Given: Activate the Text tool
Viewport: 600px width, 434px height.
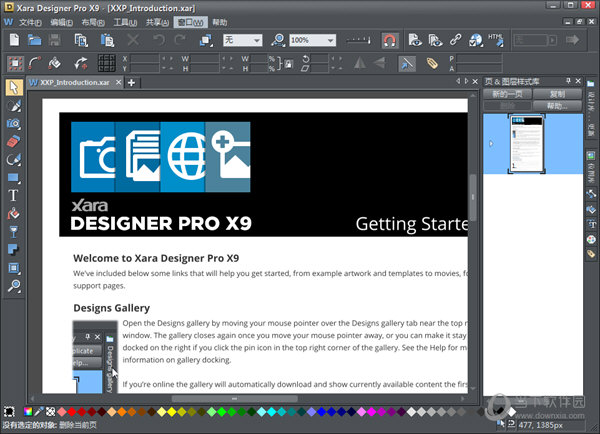Looking at the screenshot, I should (13, 195).
